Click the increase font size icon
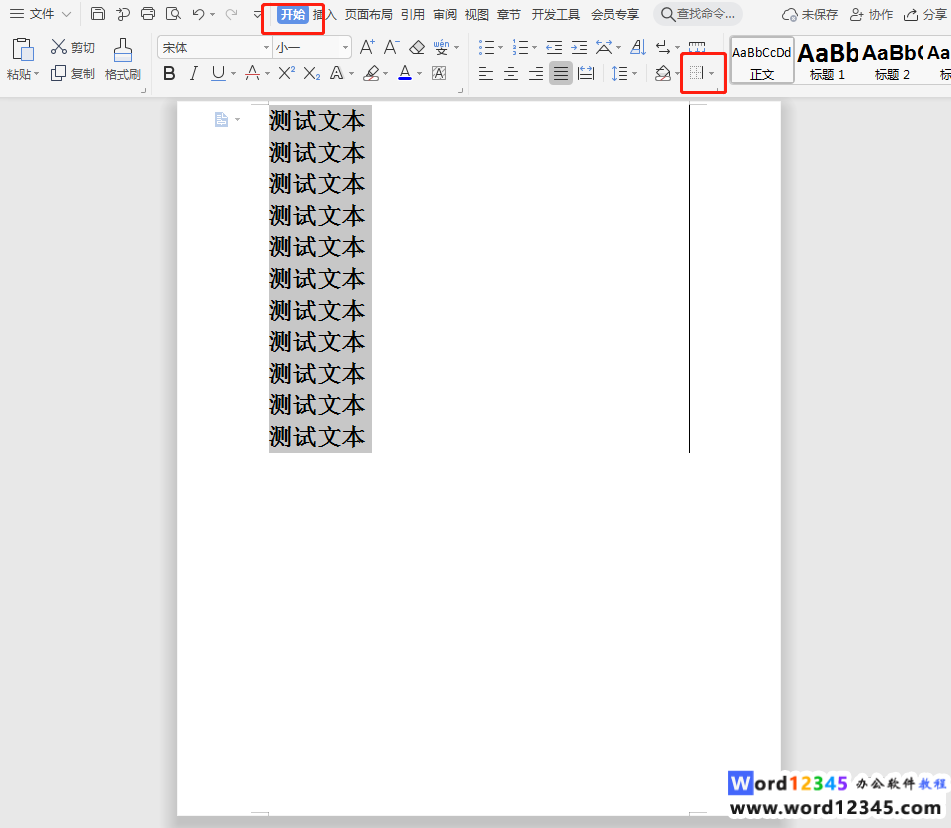 click(x=366, y=47)
